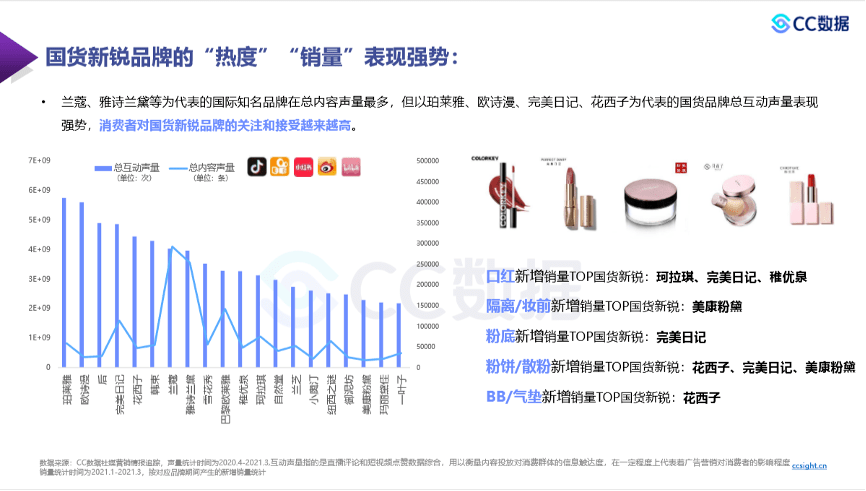
Task: Click the red Xiaohongshu platform icon
Action: 304,167
